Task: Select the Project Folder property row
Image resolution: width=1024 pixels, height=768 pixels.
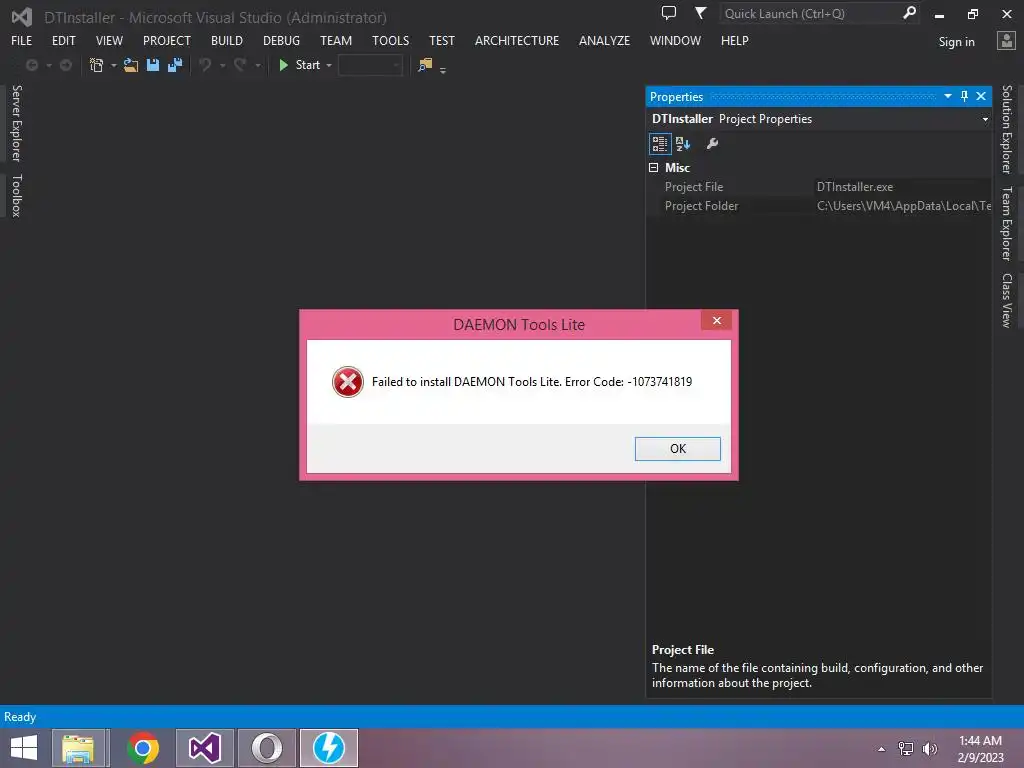Action: [x=819, y=206]
